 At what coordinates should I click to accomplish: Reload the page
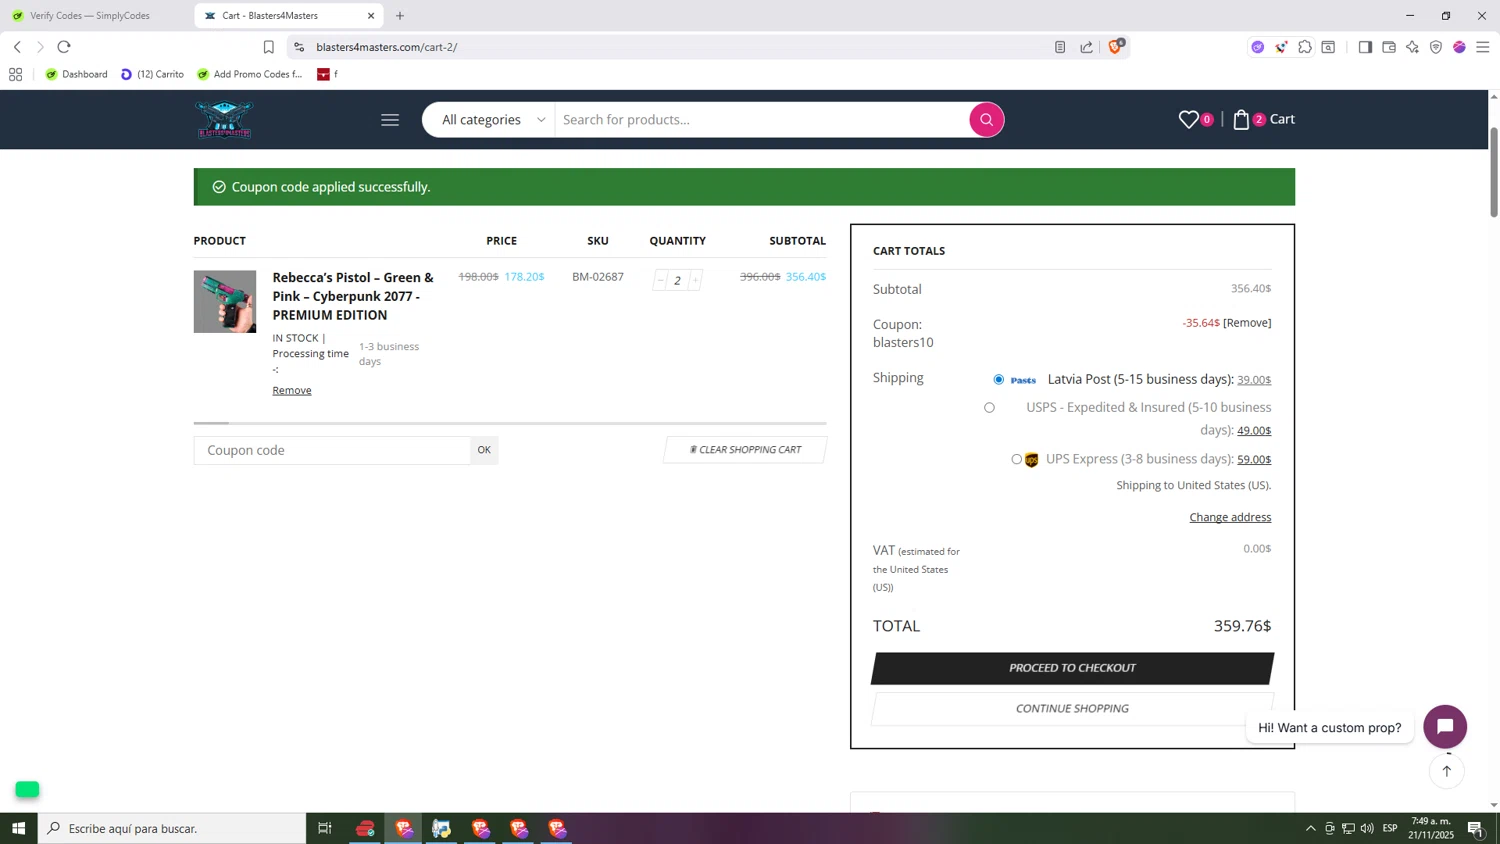point(64,47)
